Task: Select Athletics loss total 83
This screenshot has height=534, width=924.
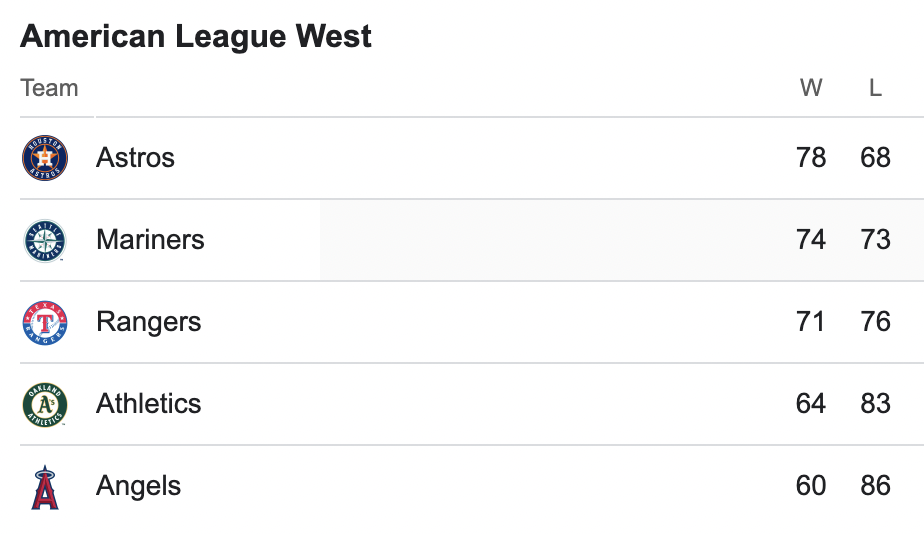Action: (x=875, y=404)
